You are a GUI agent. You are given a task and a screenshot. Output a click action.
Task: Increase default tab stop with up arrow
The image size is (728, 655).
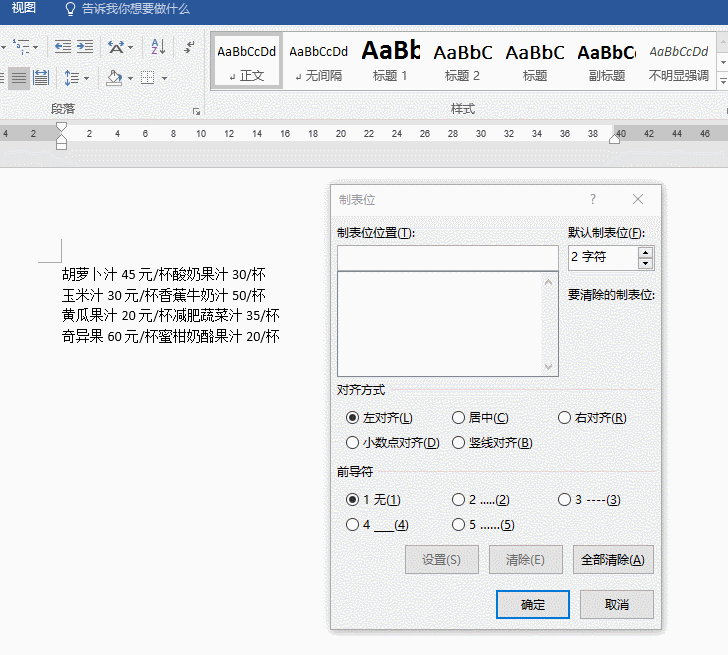coord(645,252)
